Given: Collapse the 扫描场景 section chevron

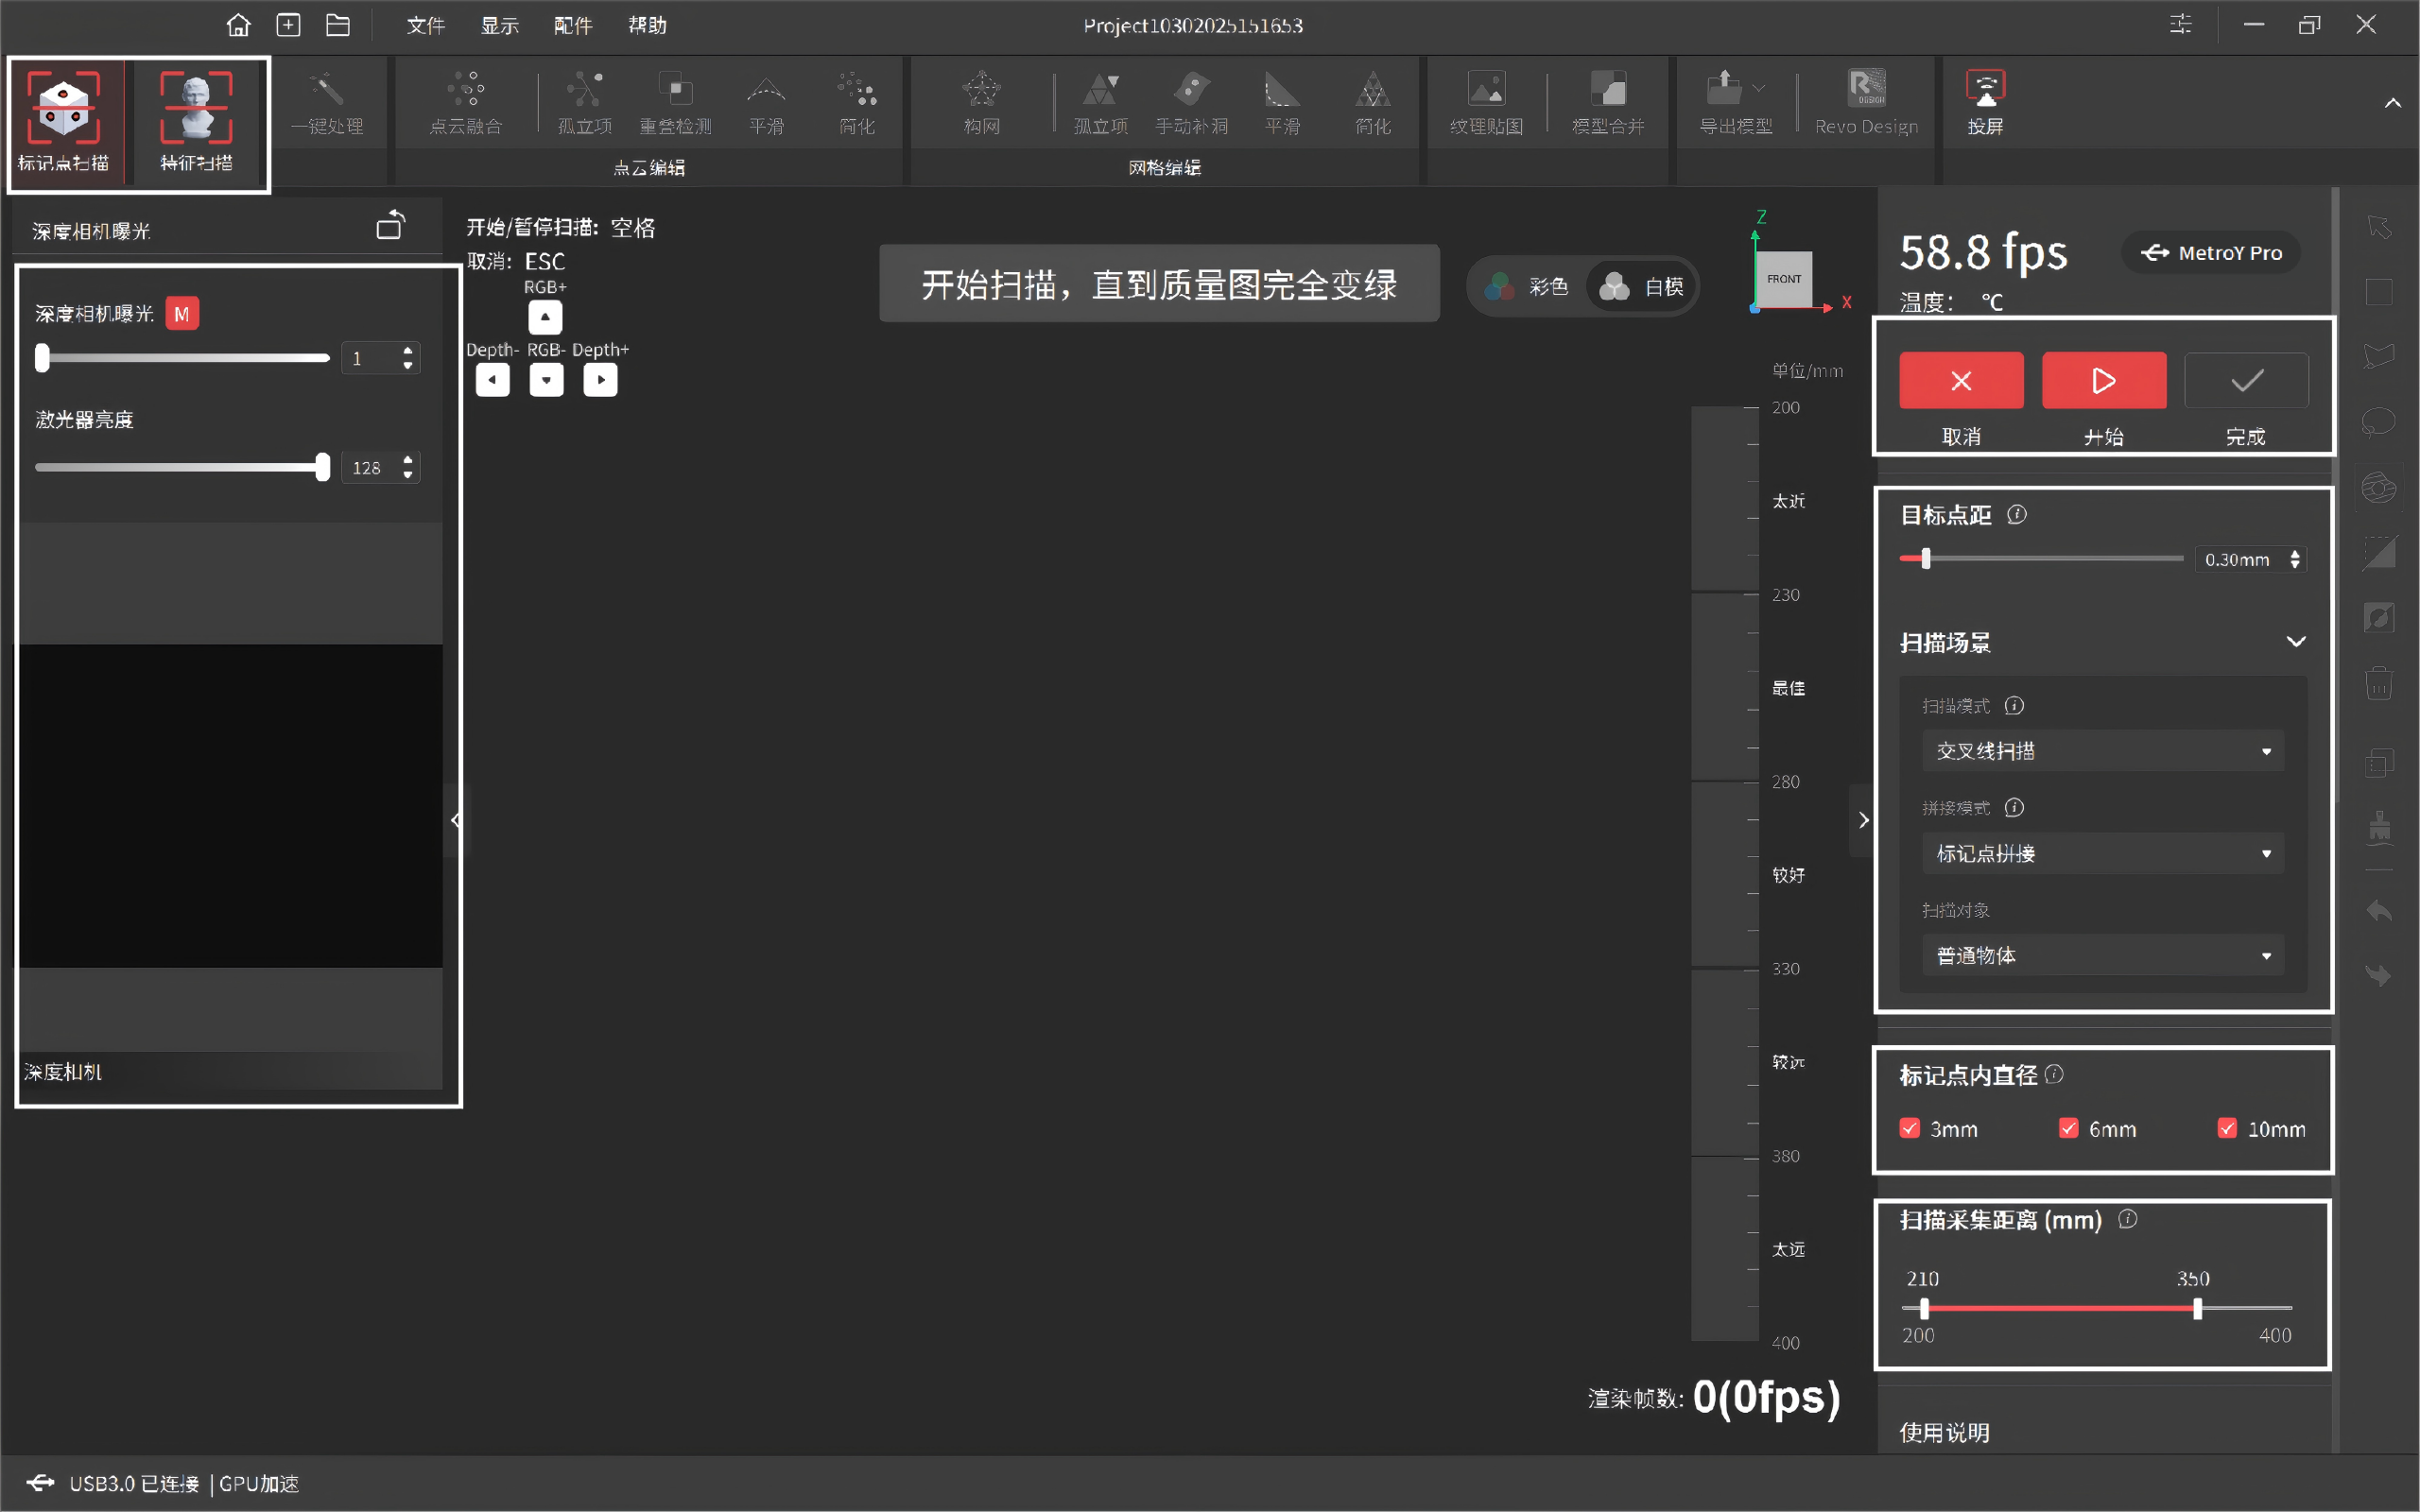Looking at the screenshot, I should point(2296,642).
